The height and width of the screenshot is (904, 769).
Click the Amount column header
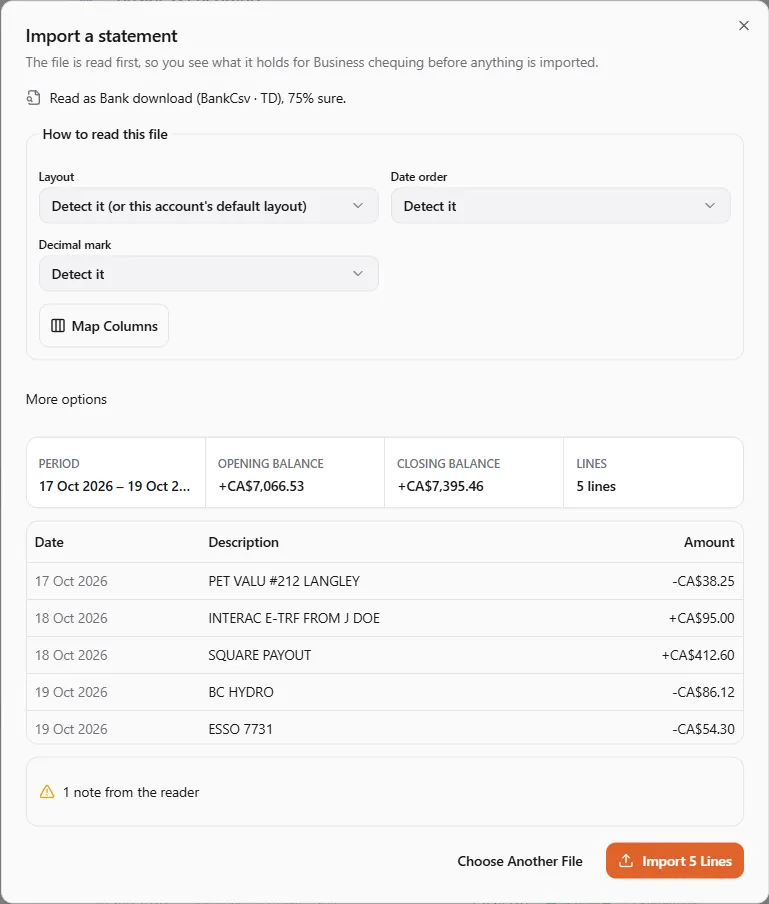(709, 542)
